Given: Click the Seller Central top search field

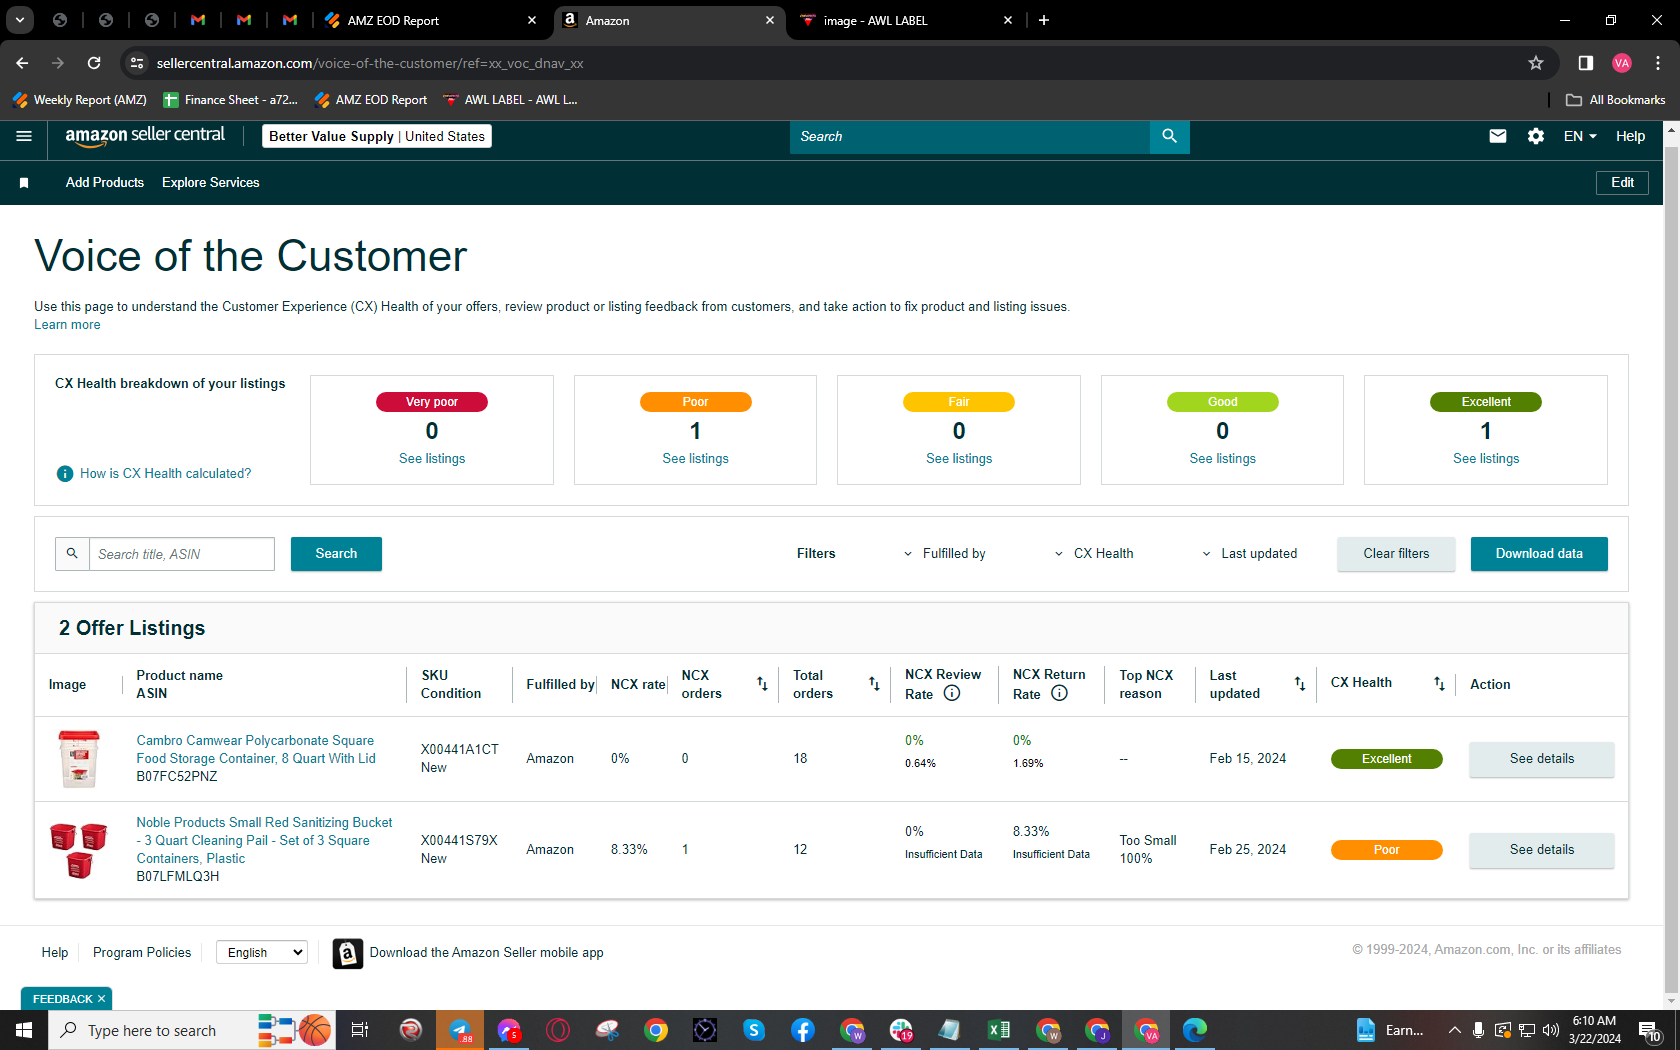Looking at the screenshot, I should pos(970,136).
